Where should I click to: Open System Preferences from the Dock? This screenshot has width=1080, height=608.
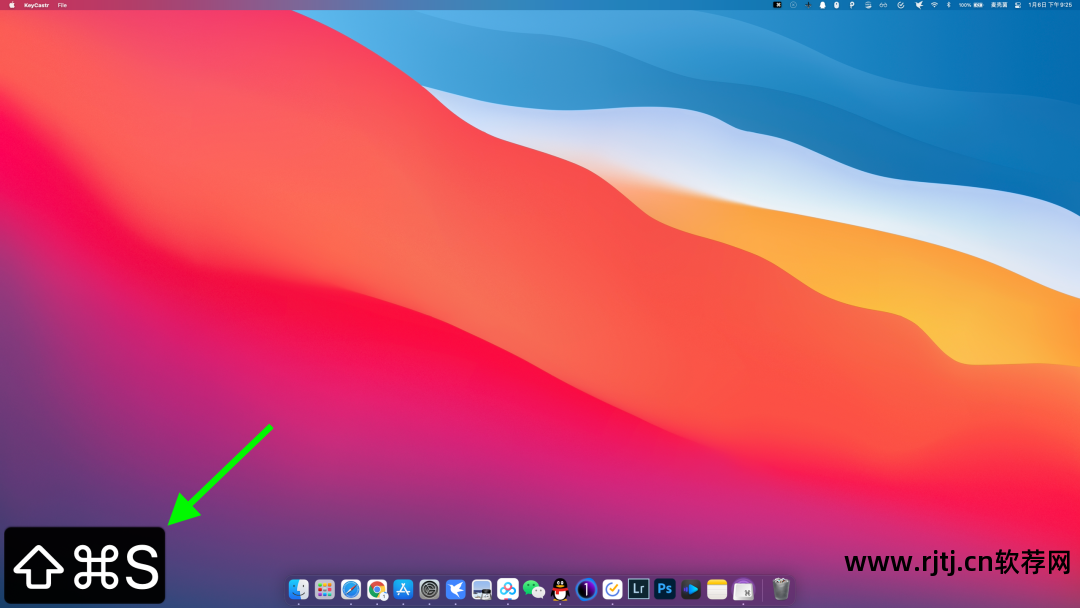point(428,590)
